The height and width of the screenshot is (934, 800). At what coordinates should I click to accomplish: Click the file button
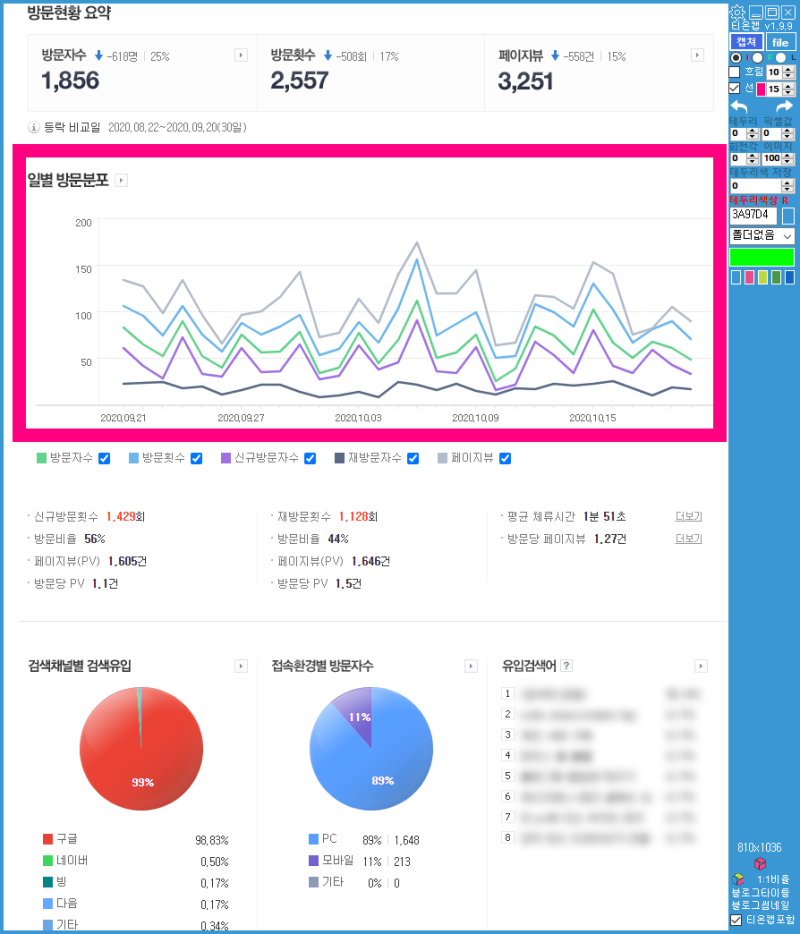coord(781,42)
